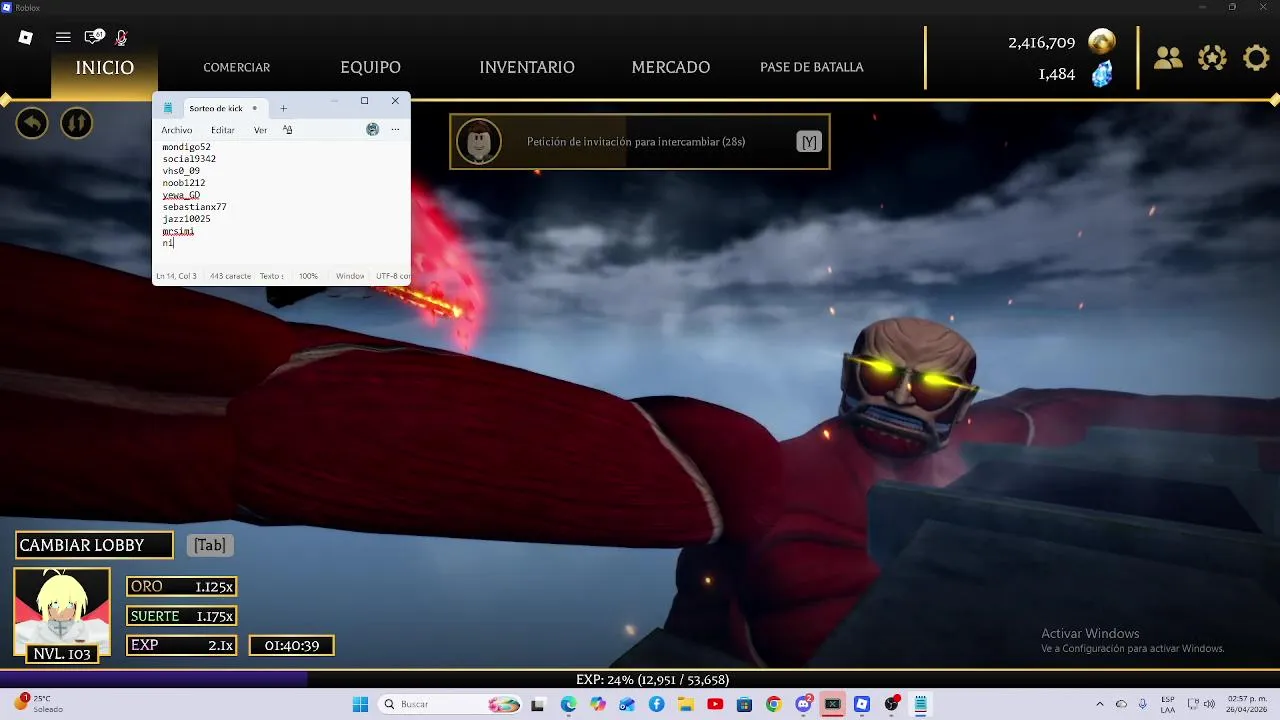Click the Notepad account avatar
The image size is (1280, 720).
click(x=372, y=129)
